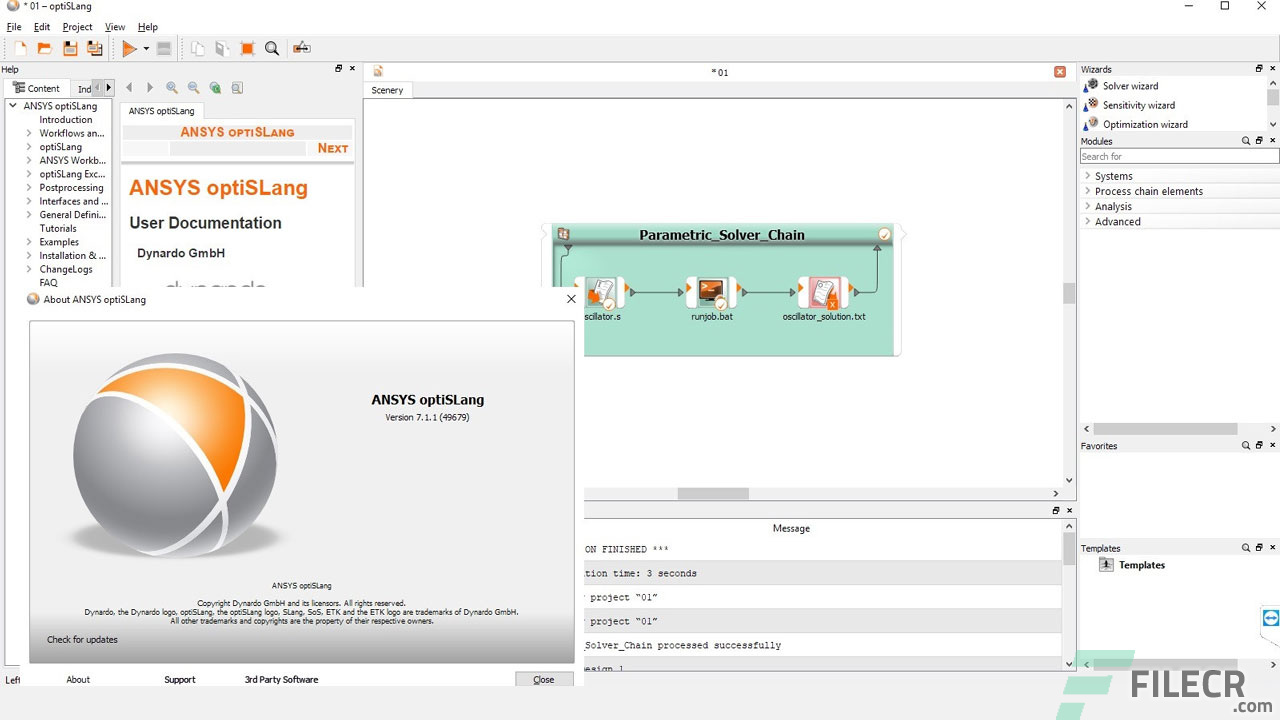Undock the Wizards panel
The image size is (1280, 720).
(1259, 69)
